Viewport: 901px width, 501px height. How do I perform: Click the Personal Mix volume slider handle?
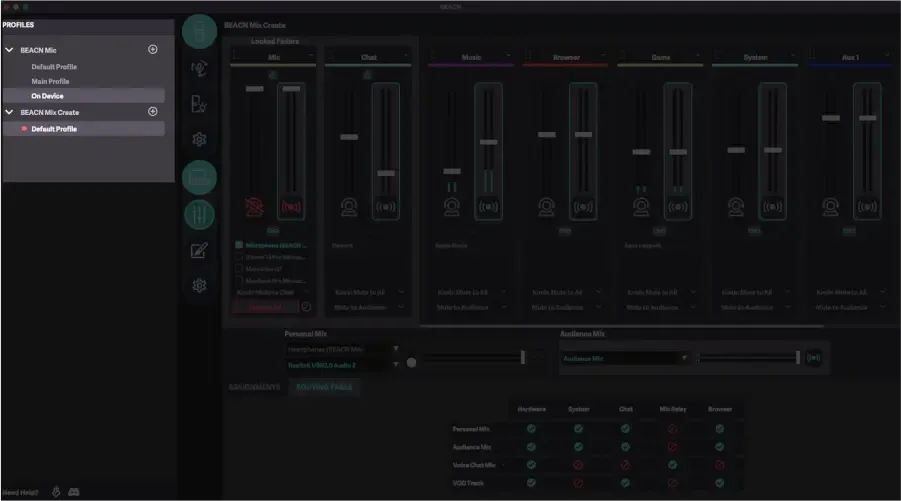coord(522,357)
